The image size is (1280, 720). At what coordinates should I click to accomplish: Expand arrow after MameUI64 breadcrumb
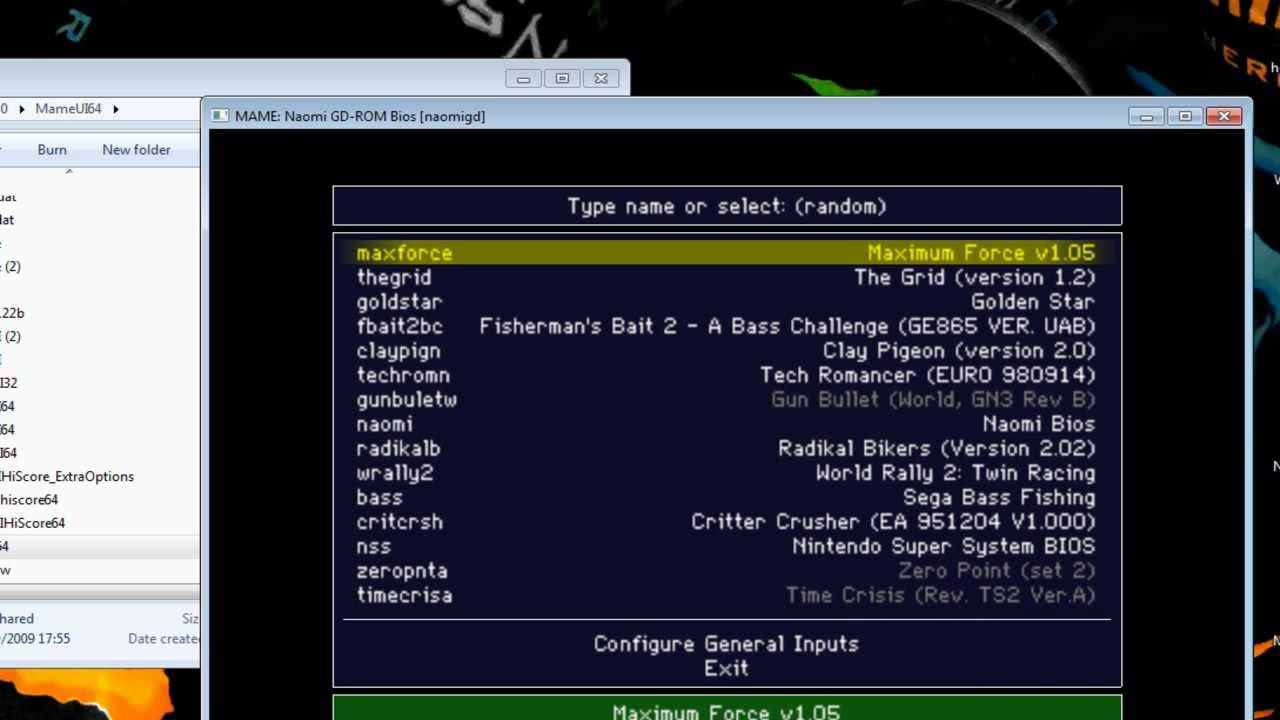(116, 109)
